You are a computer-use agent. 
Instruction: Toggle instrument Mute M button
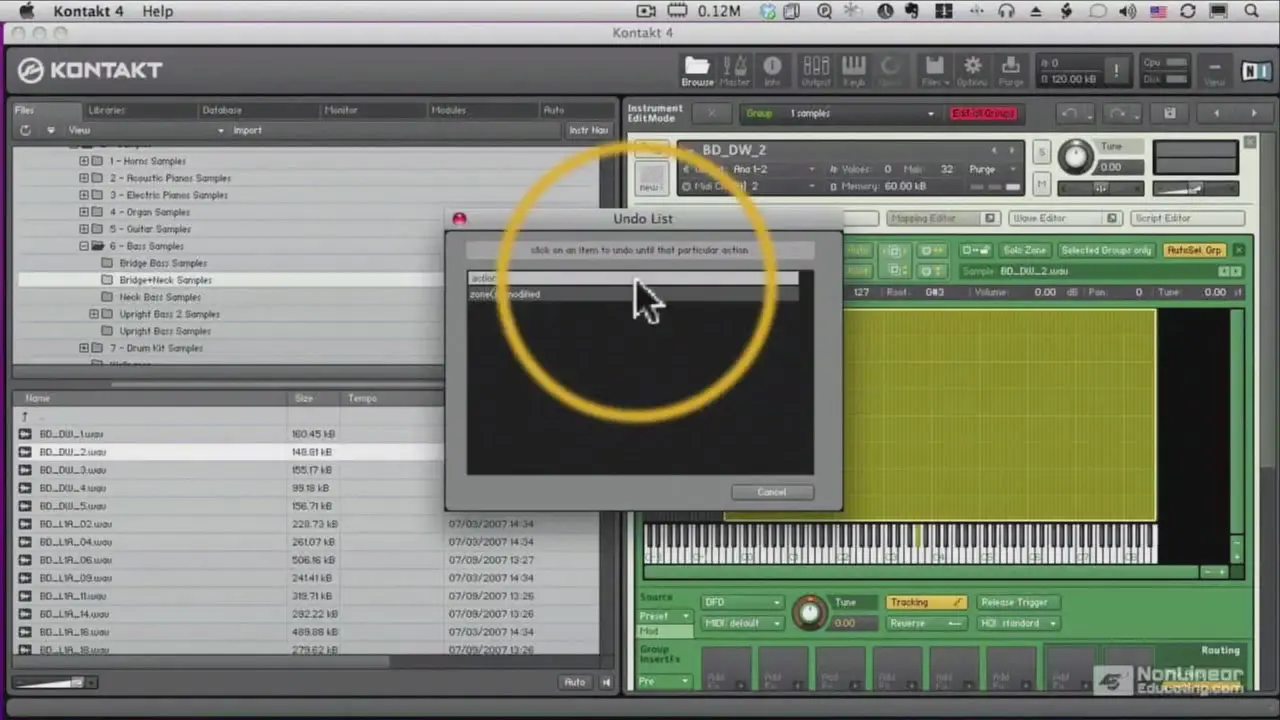[1042, 185]
